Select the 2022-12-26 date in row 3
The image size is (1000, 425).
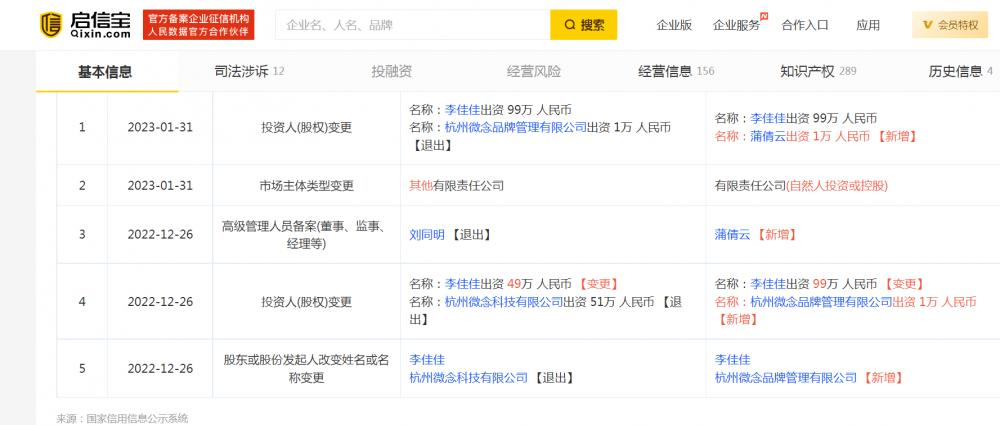pyautogui.click(x=160, y=235)
